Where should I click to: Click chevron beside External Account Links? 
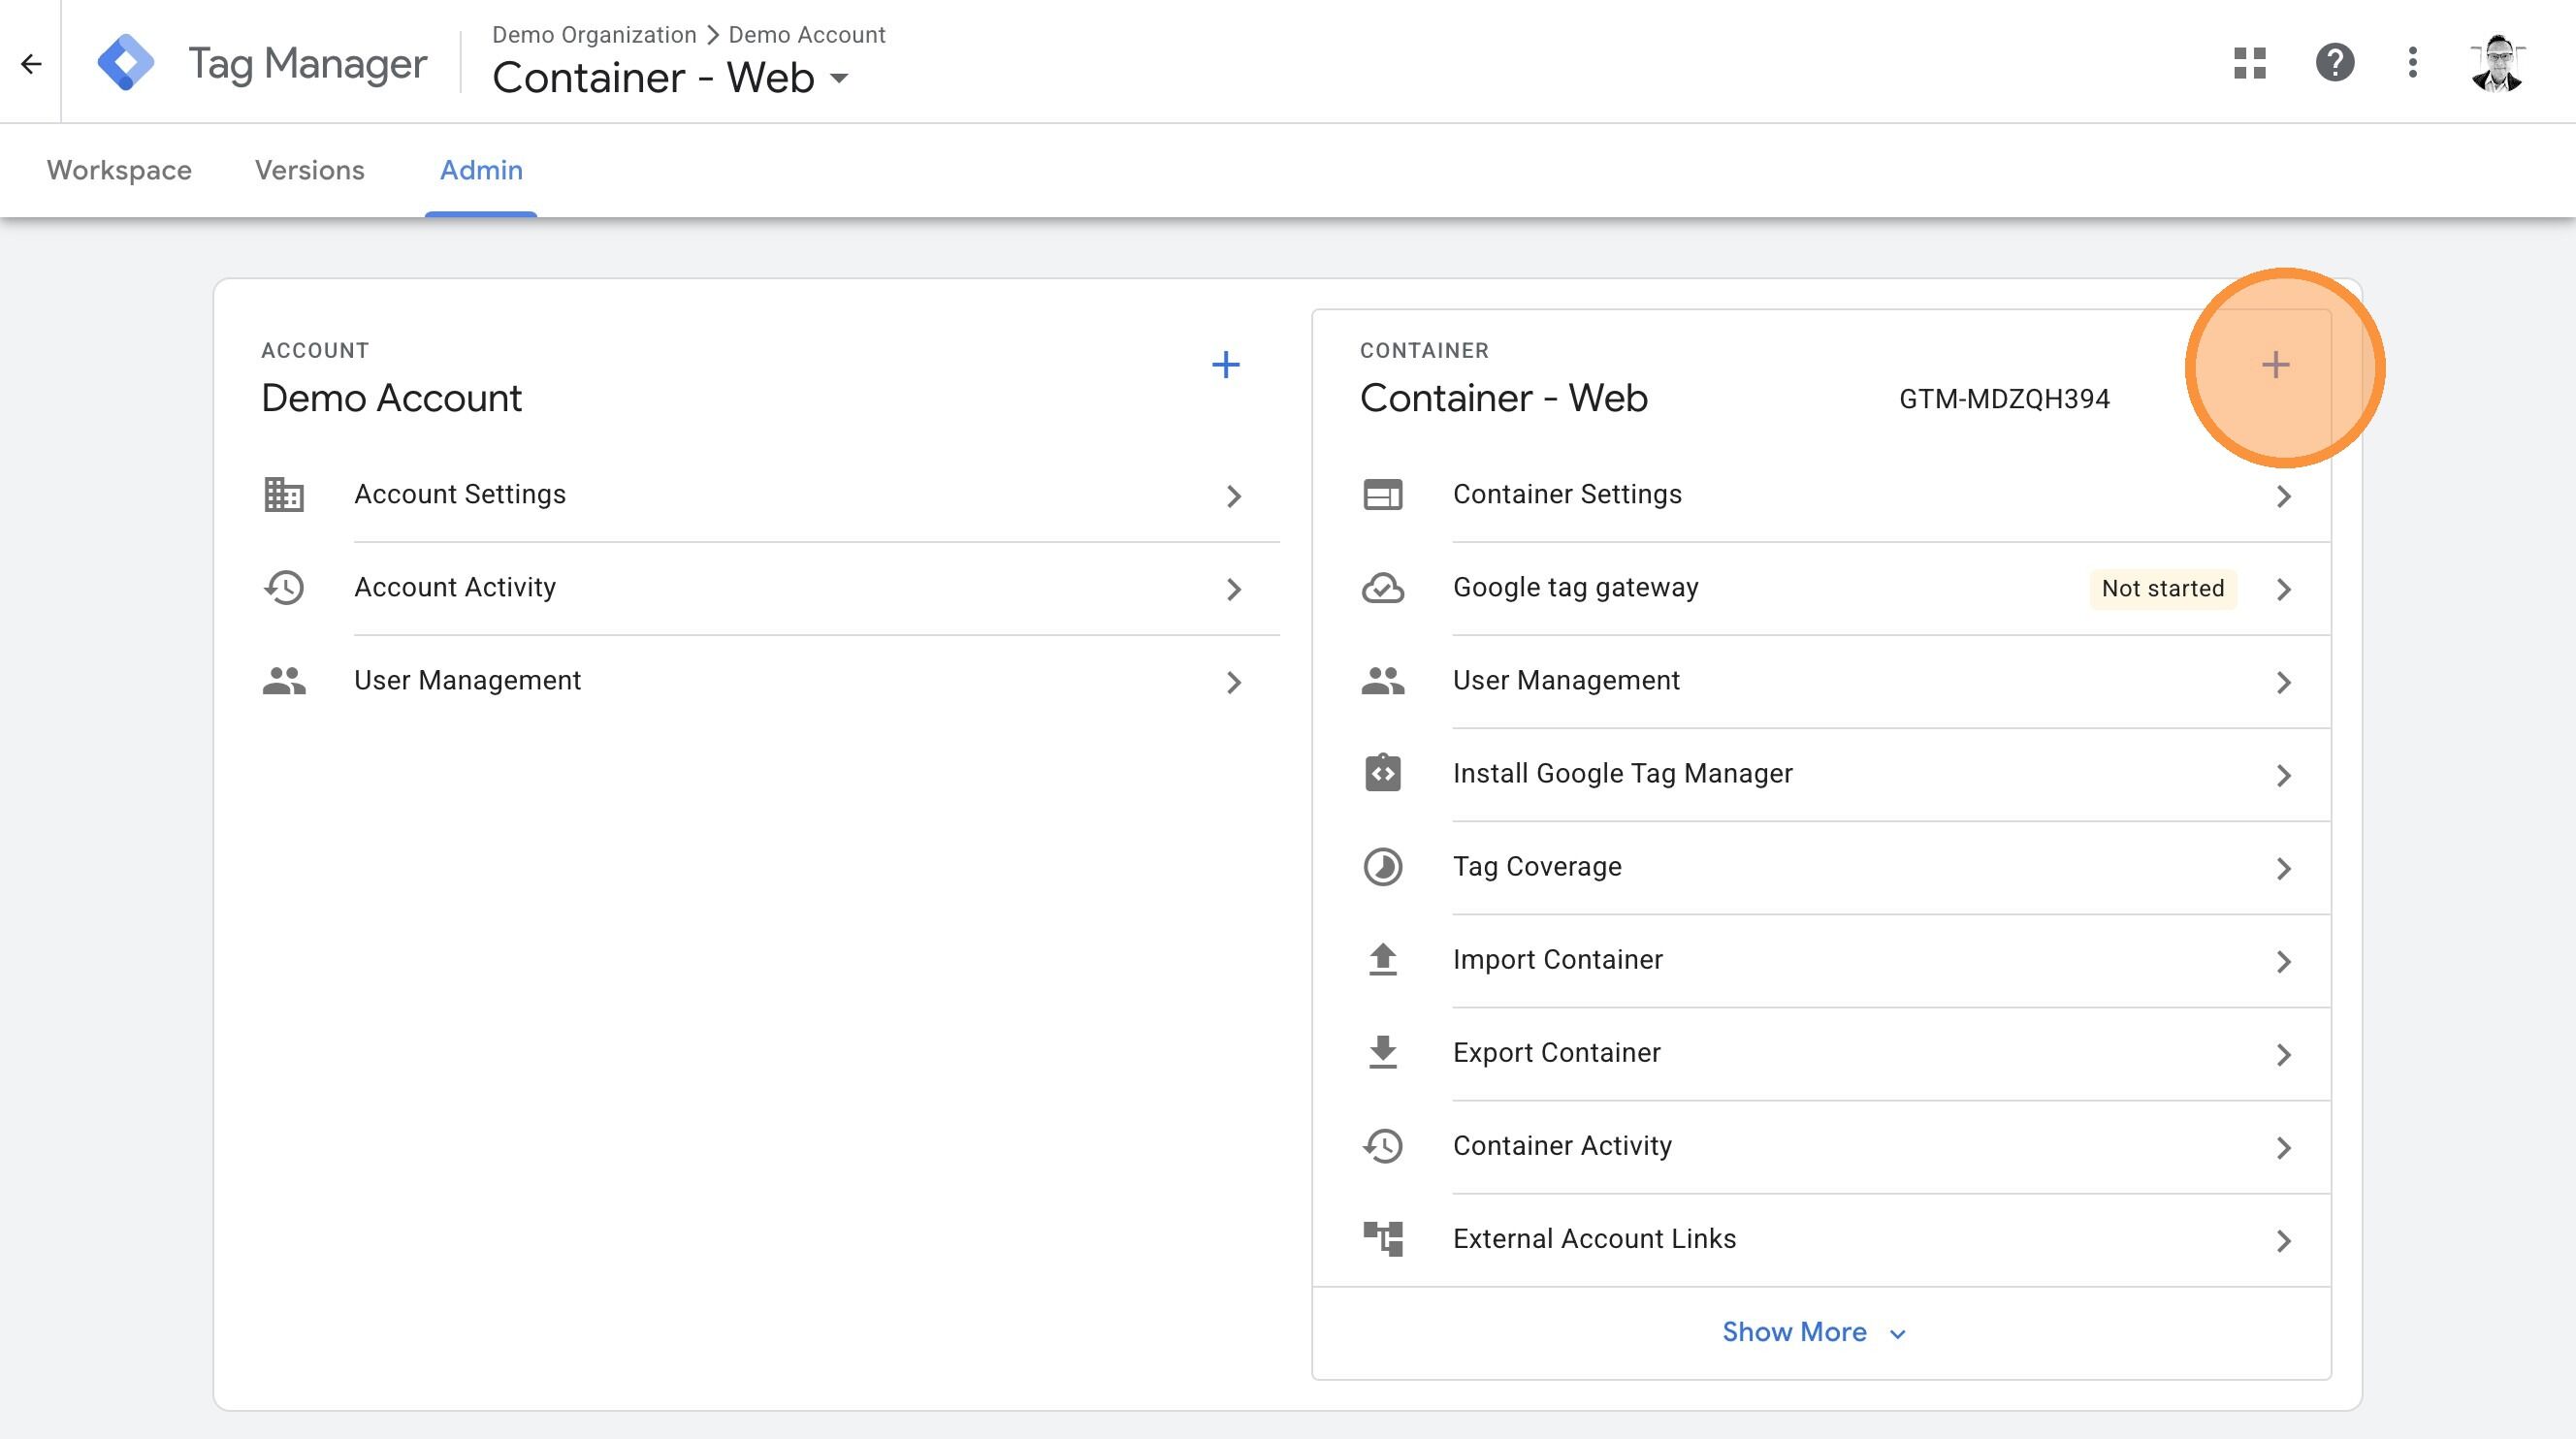pos(2283,1240)
